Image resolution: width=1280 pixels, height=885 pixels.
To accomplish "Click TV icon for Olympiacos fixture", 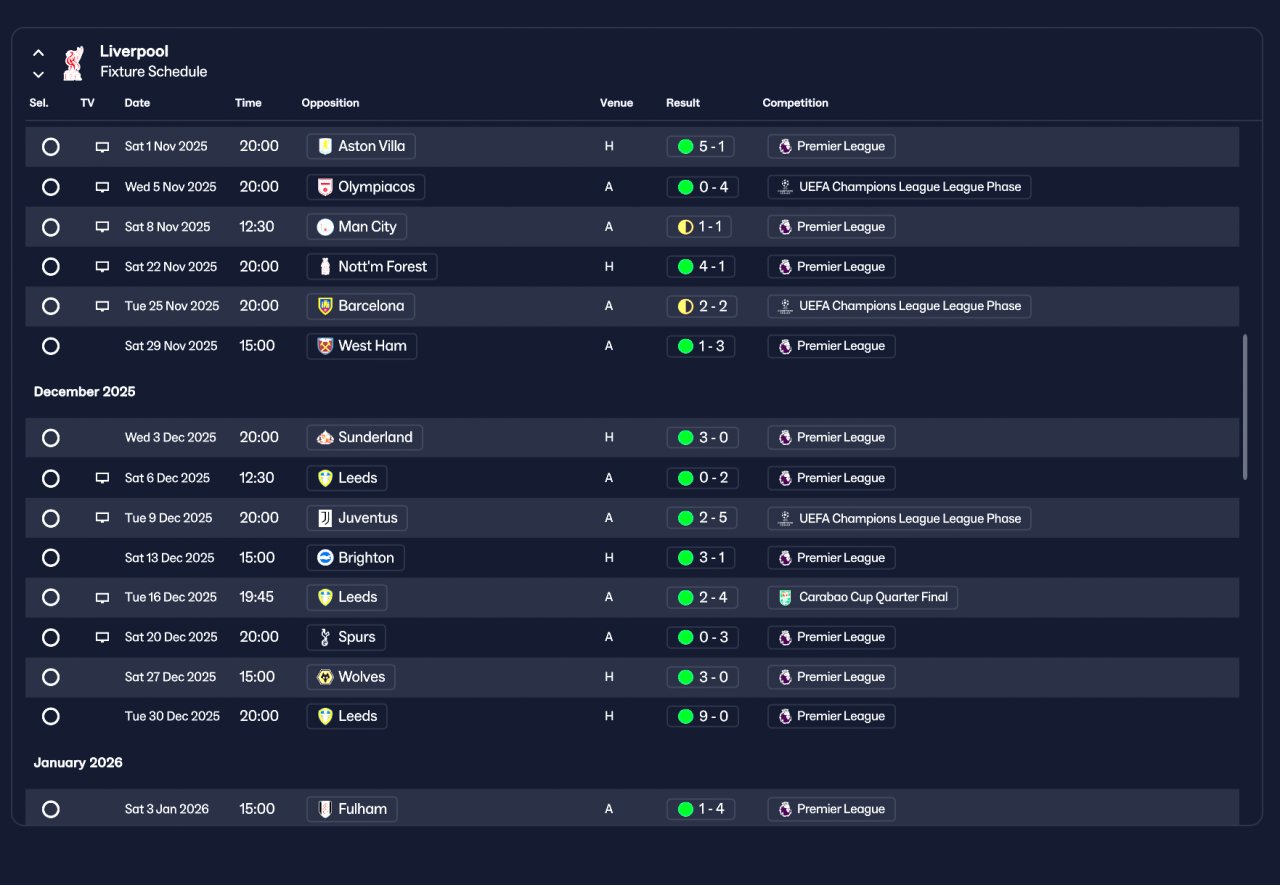I will pyautogui.click(x=102, y=187).
